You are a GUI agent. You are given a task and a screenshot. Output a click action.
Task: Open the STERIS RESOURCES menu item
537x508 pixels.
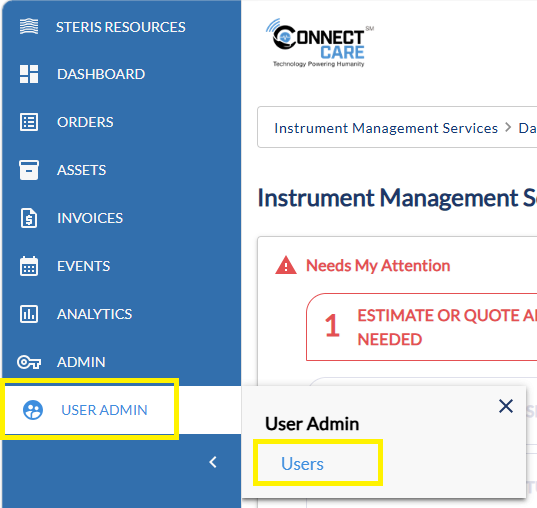[121, 27]
